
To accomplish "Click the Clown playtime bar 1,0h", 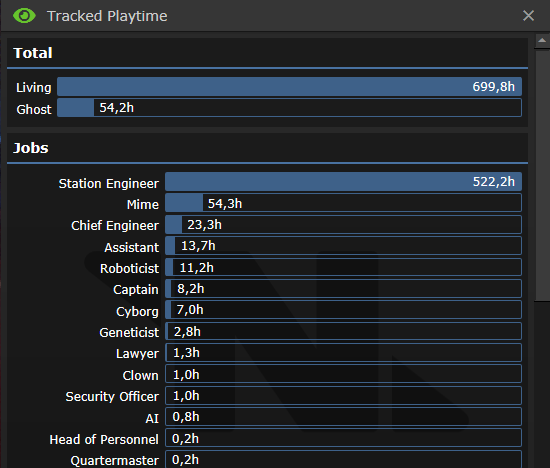I will tap(343, 374).
